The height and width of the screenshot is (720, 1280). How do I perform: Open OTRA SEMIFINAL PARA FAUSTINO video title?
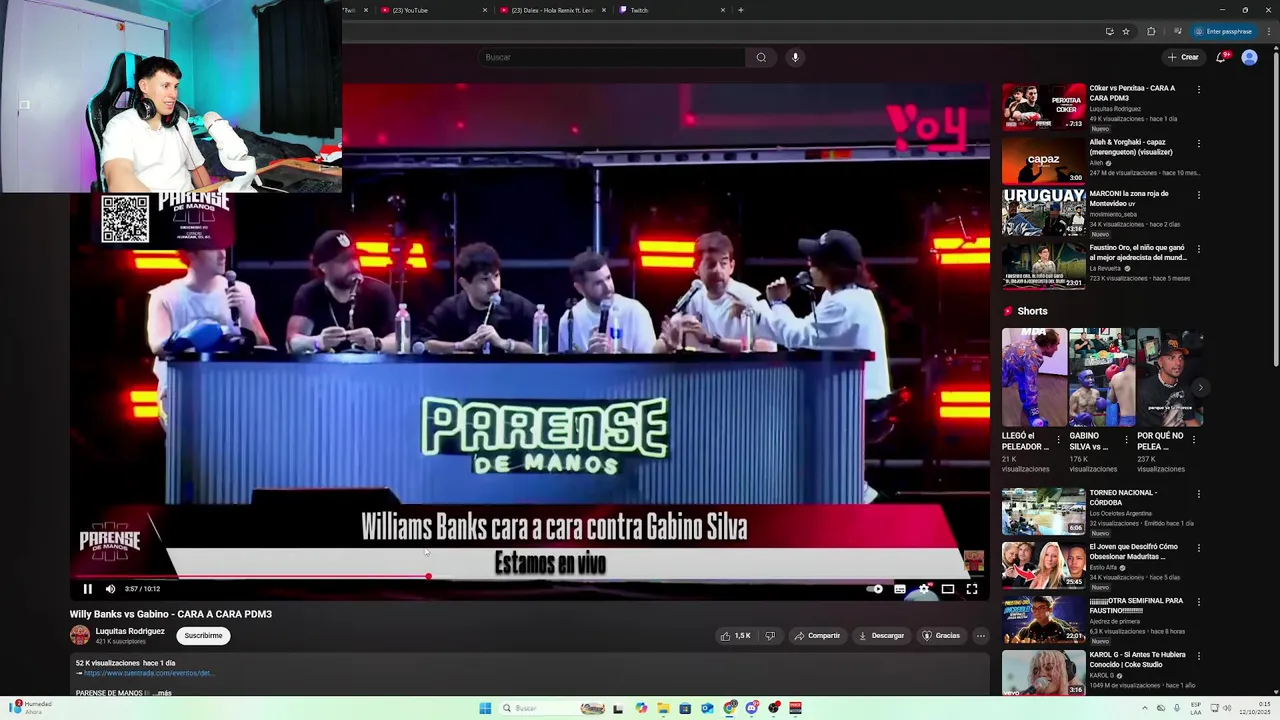[x=1137, y=606]
